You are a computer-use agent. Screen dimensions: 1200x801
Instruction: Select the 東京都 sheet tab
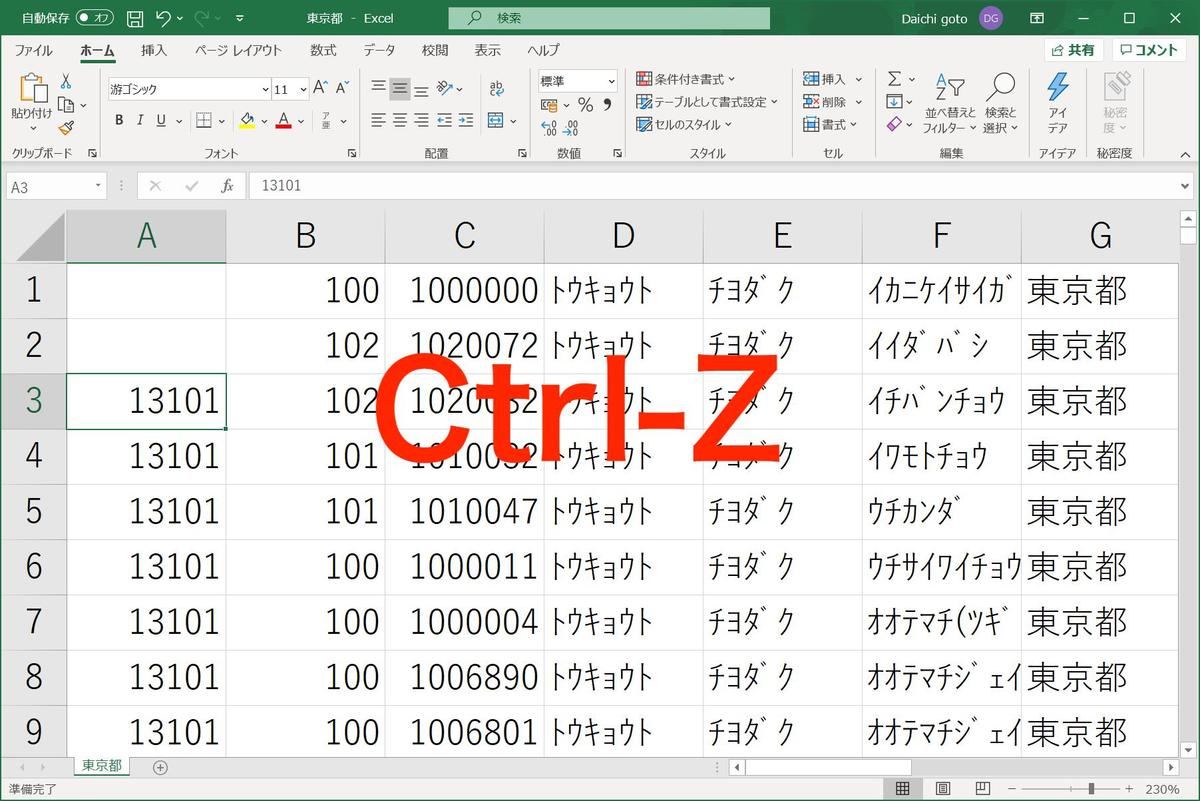101,766
